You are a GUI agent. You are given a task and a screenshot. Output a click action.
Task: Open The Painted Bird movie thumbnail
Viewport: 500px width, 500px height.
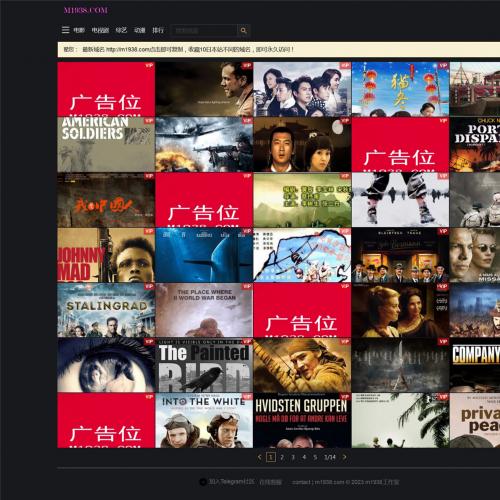click(x=204, y=365)
